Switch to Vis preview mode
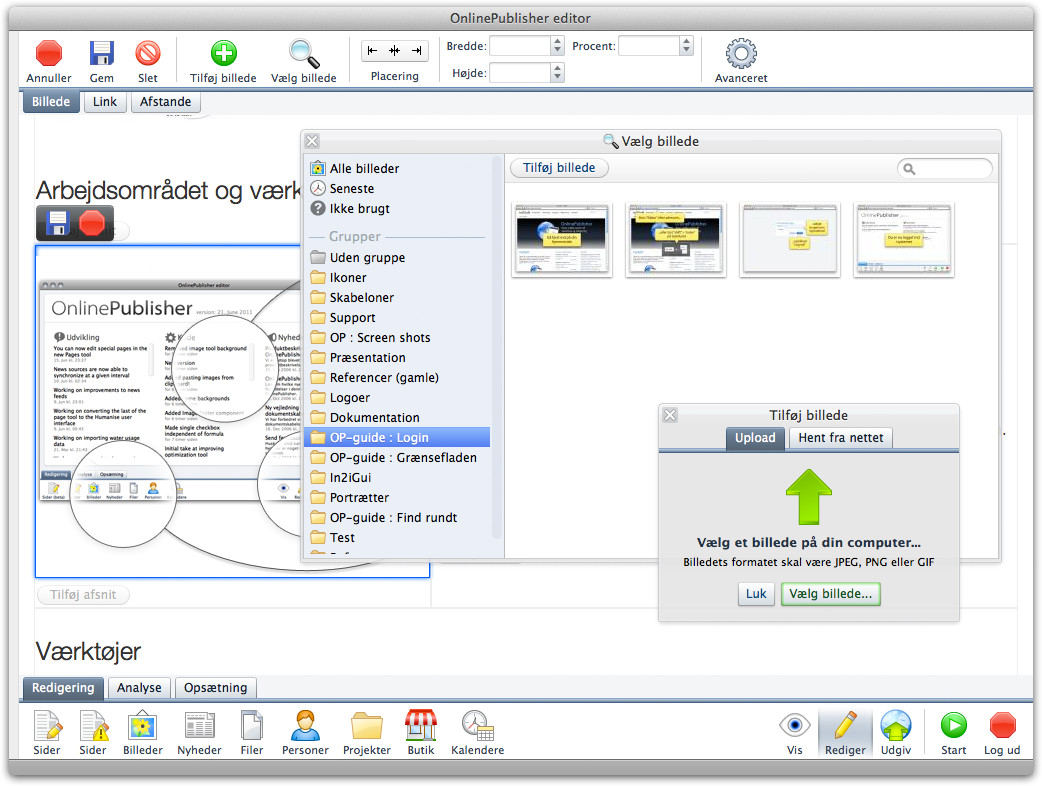1042x786 pixels. click(795, 726)
